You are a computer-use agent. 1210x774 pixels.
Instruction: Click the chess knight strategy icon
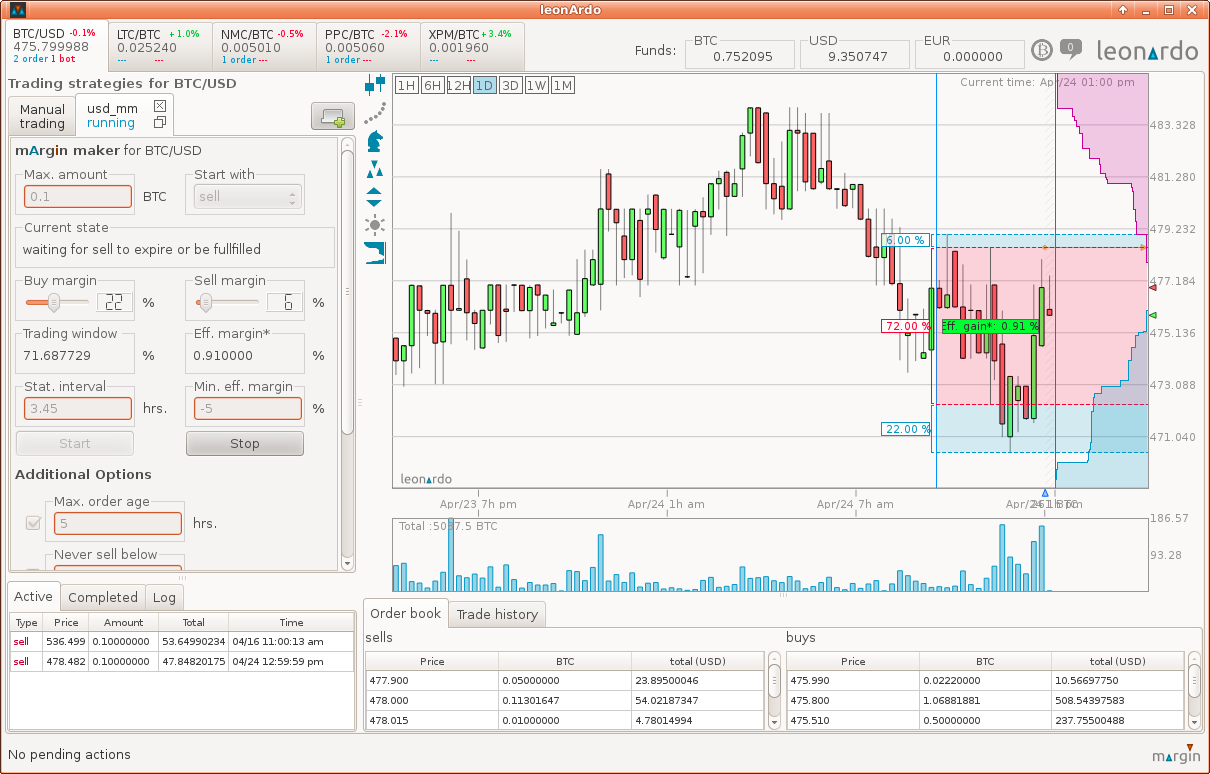375,140
